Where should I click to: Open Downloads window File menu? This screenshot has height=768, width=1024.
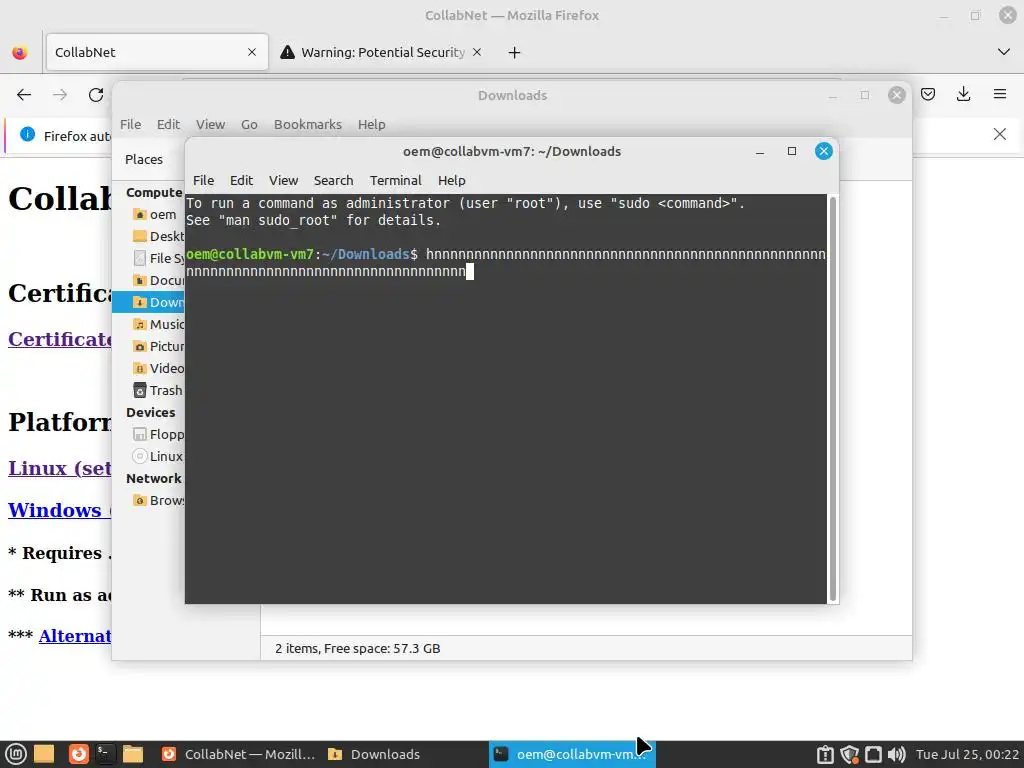point(130,124)
